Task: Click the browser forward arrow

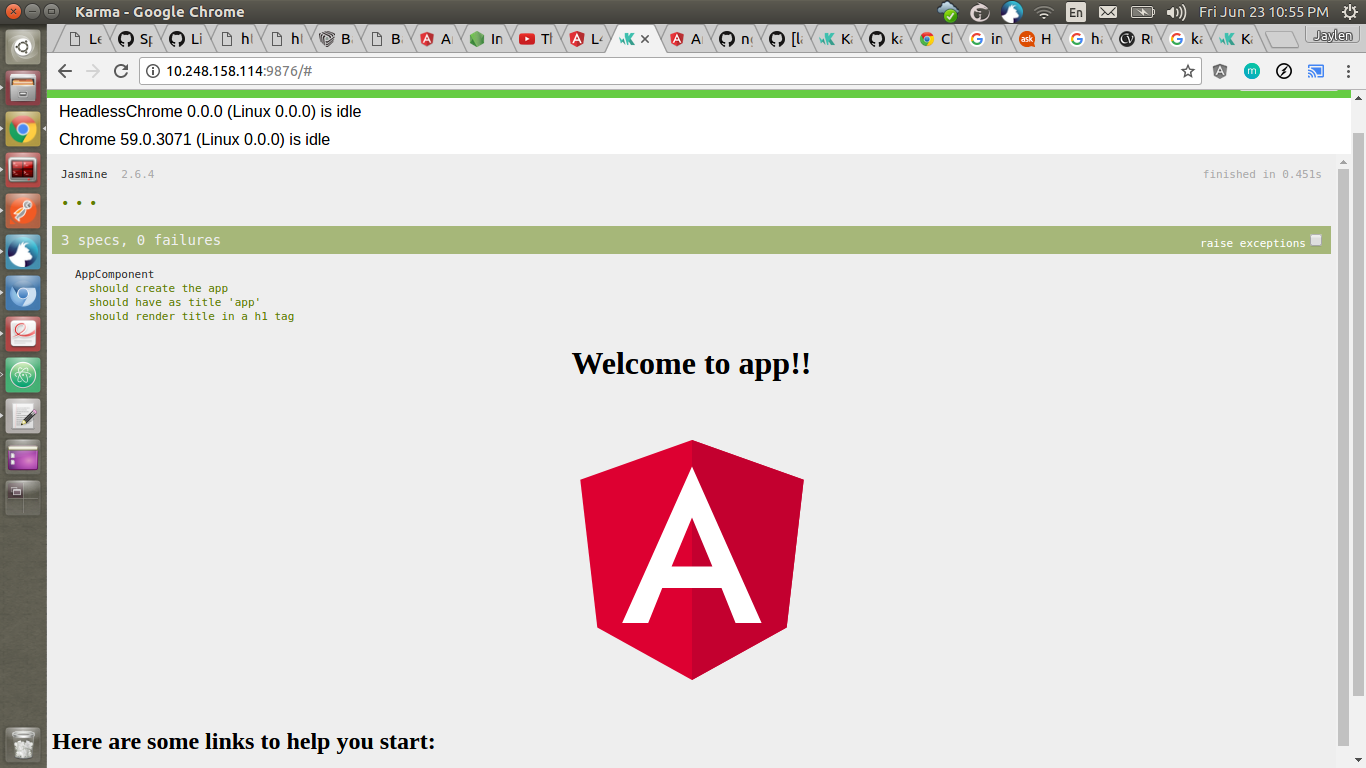Action: coord(93,71)
